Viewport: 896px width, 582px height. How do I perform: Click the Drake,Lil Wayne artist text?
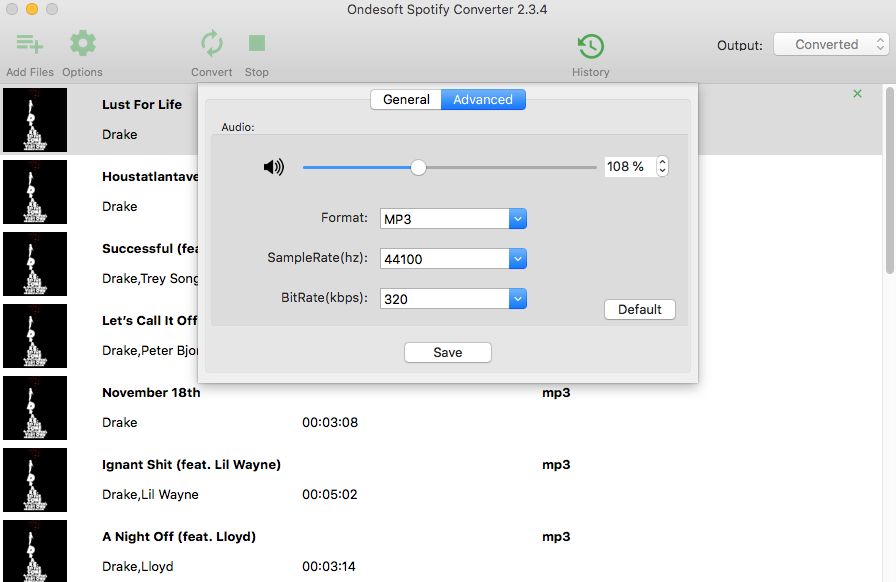tap(150, 495)
